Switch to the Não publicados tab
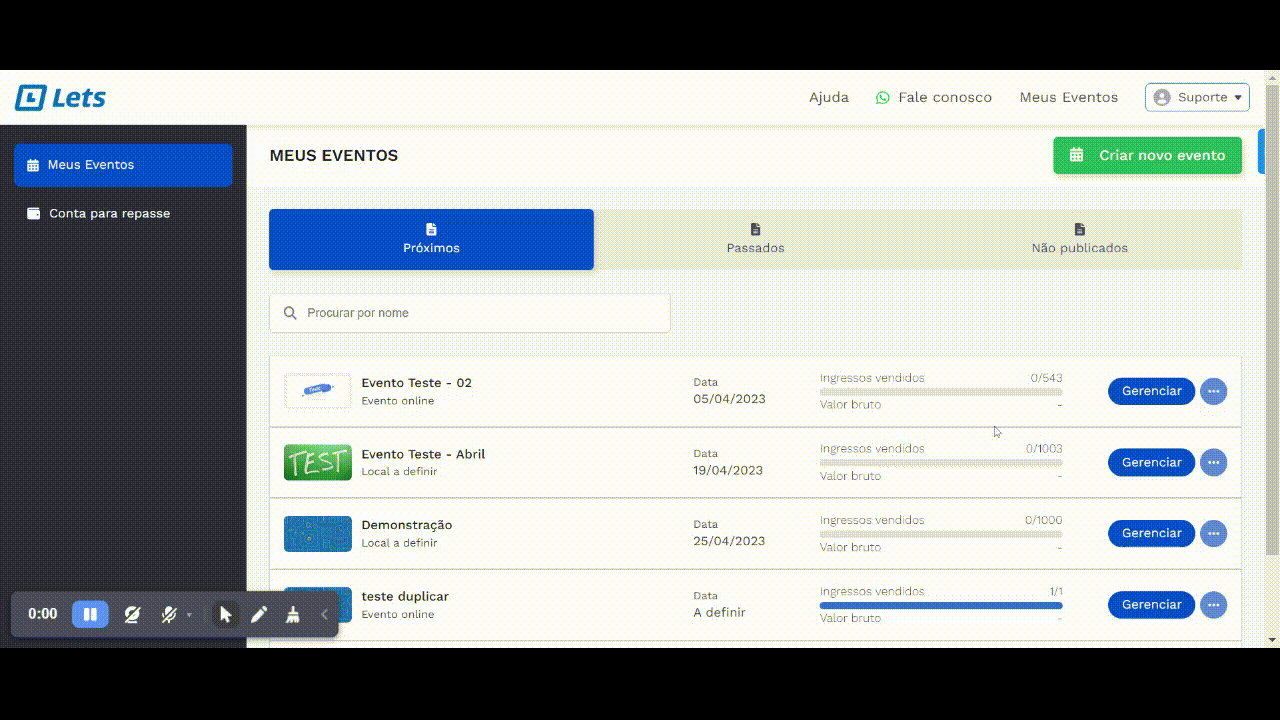Viewport: 1280px width, 720px height. click(1079, 239)
